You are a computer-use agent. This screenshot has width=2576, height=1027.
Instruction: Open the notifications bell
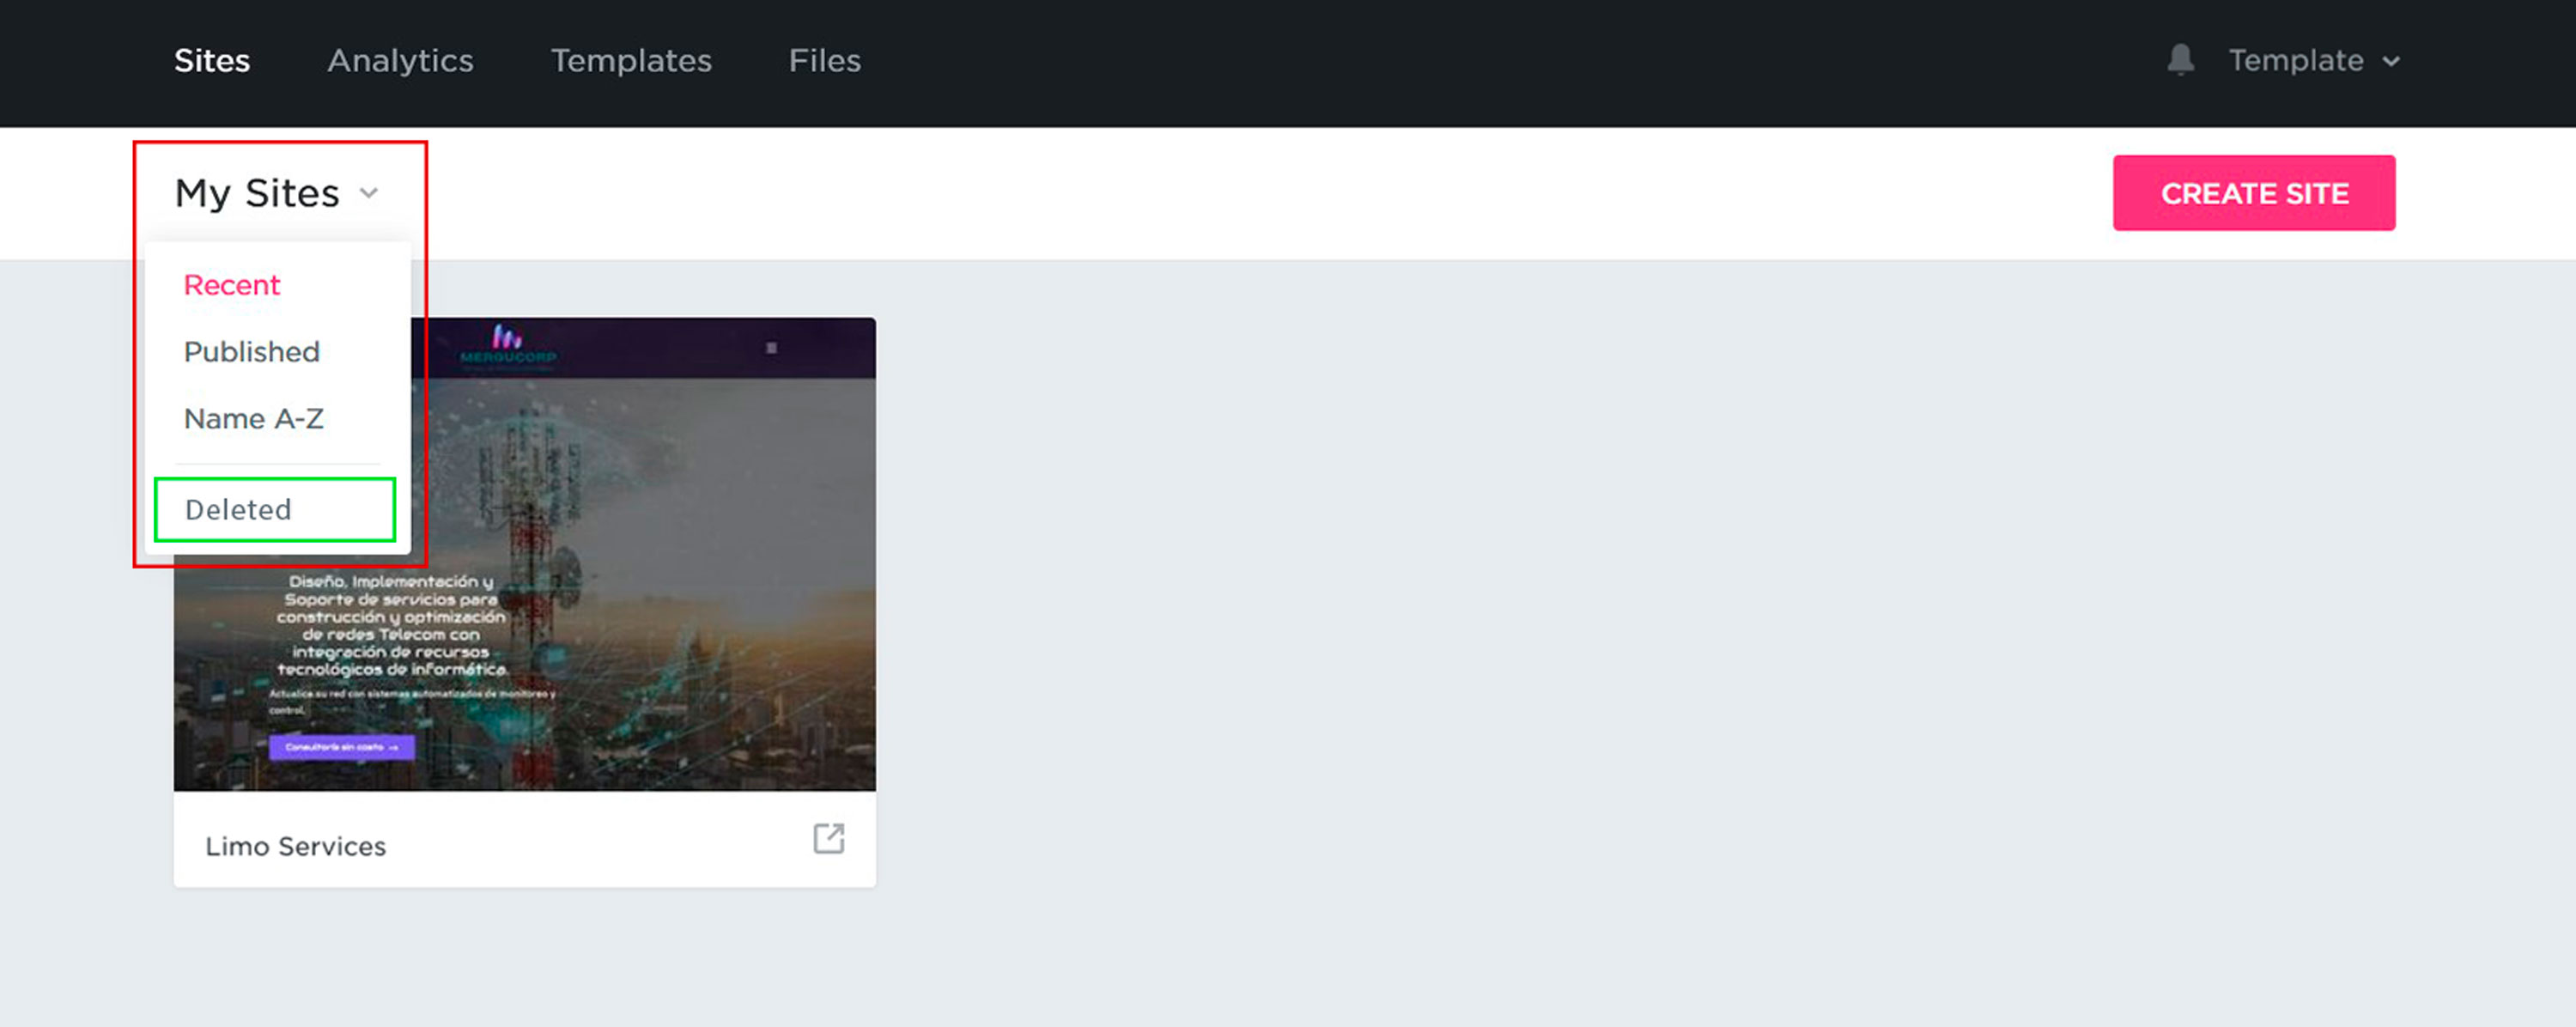(2180, 60)
